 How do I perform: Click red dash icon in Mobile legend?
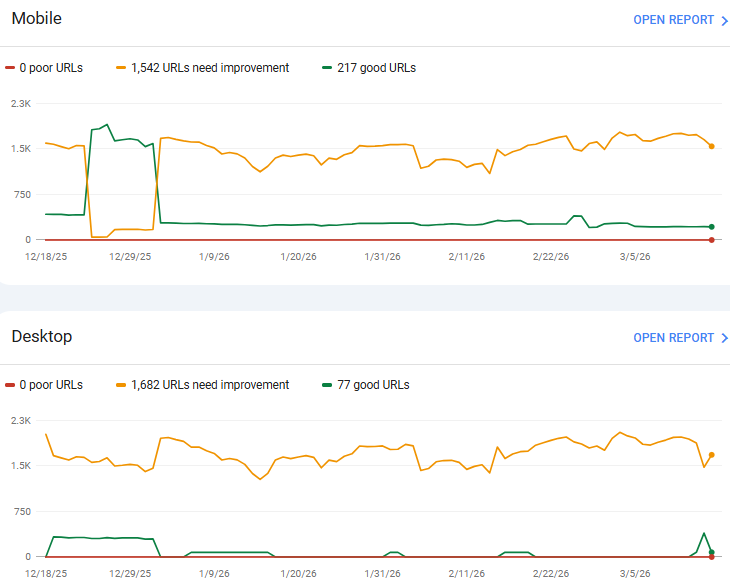10,68
